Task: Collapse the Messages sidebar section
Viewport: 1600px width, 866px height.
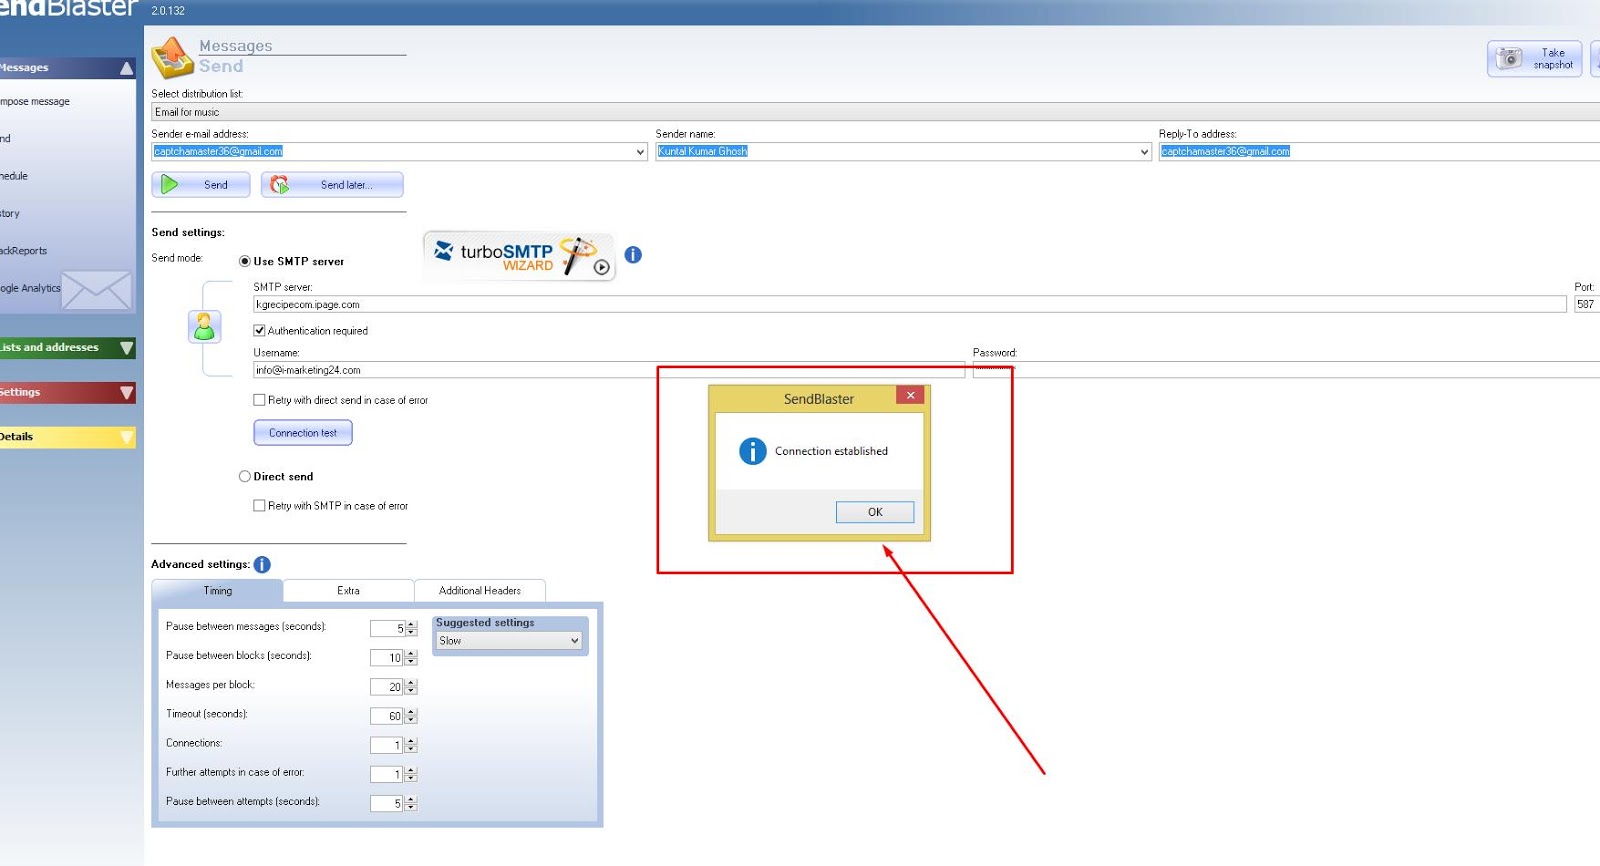Action: point(126,68)
